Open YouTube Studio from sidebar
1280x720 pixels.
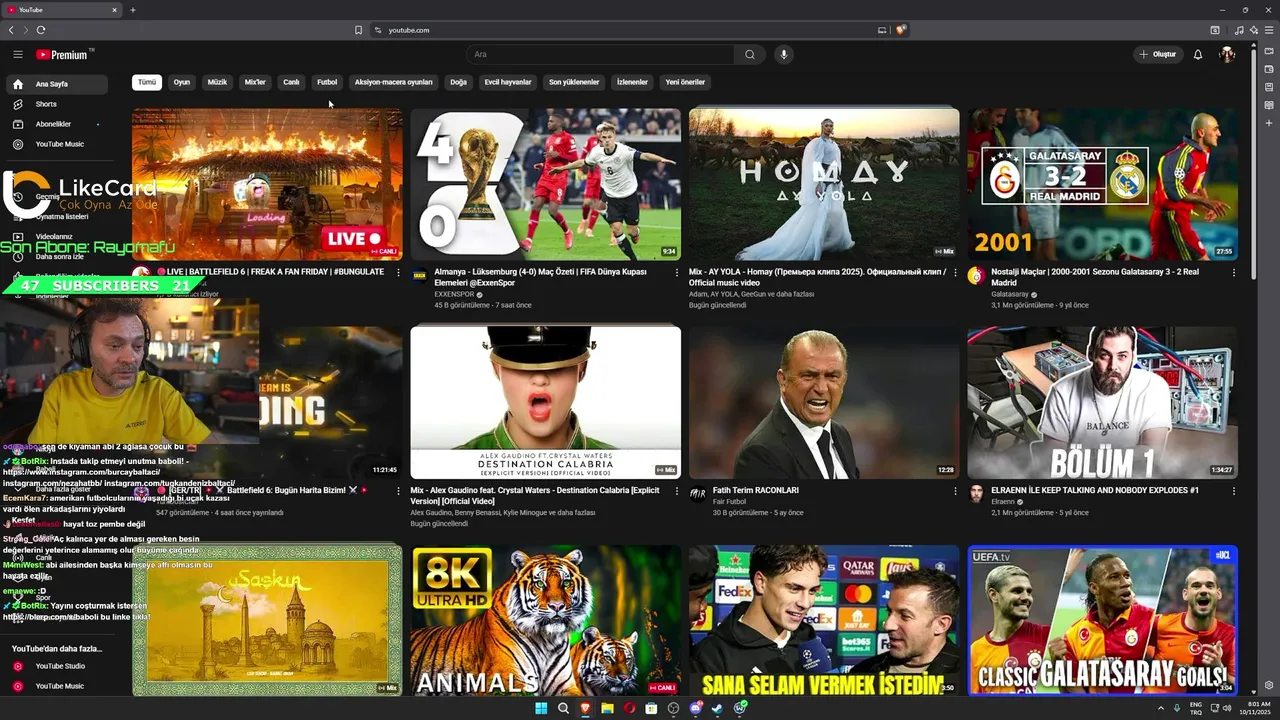(55, 666)
